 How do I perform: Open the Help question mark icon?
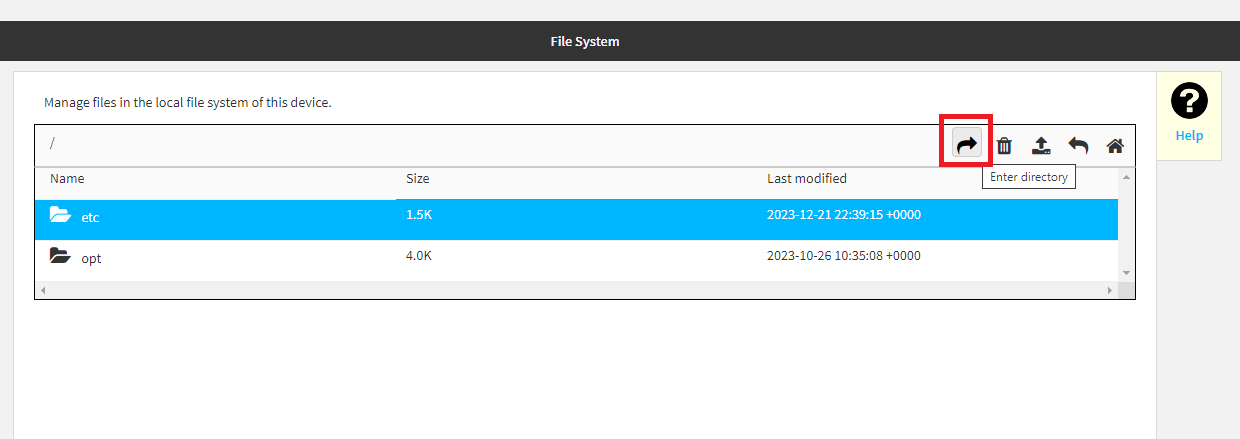(1189, 101)
